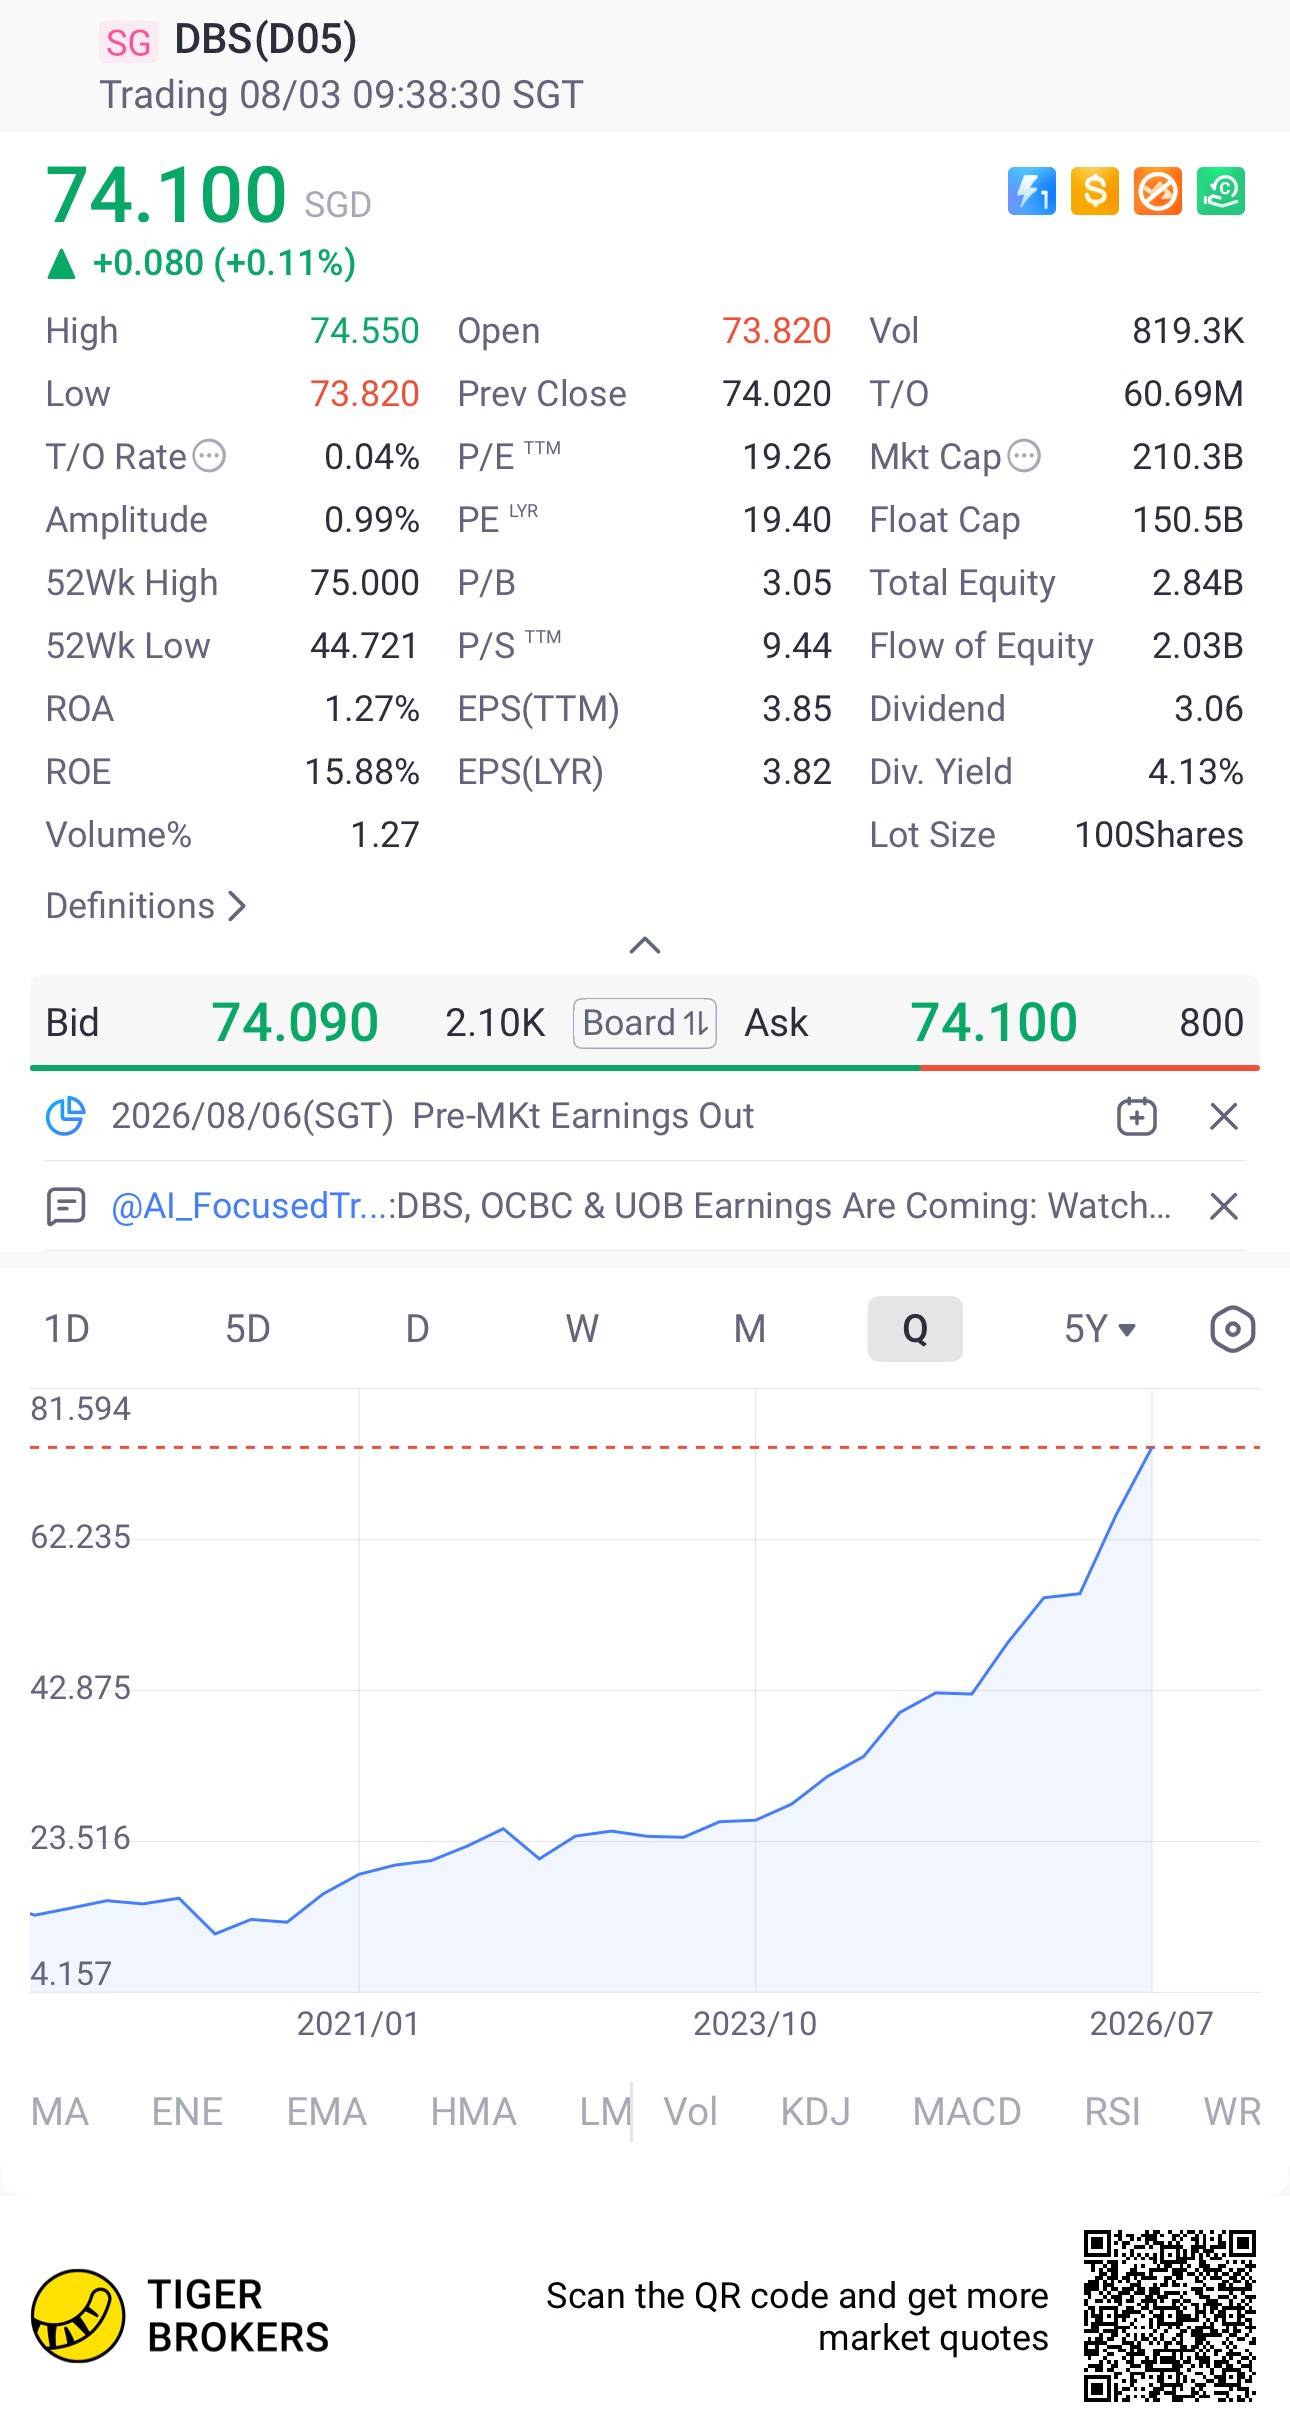Screen dimensions: 1290x2436
Task: Tap the chart's 2023/10 date label
Action: point(755,2024)
